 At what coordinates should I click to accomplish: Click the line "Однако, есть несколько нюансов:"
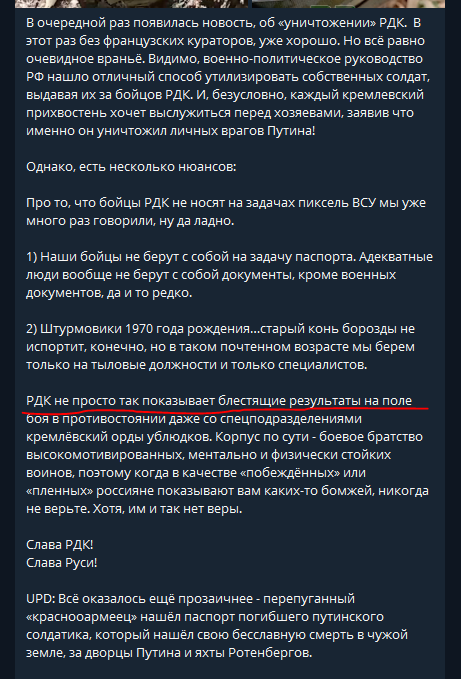[131, 167]
